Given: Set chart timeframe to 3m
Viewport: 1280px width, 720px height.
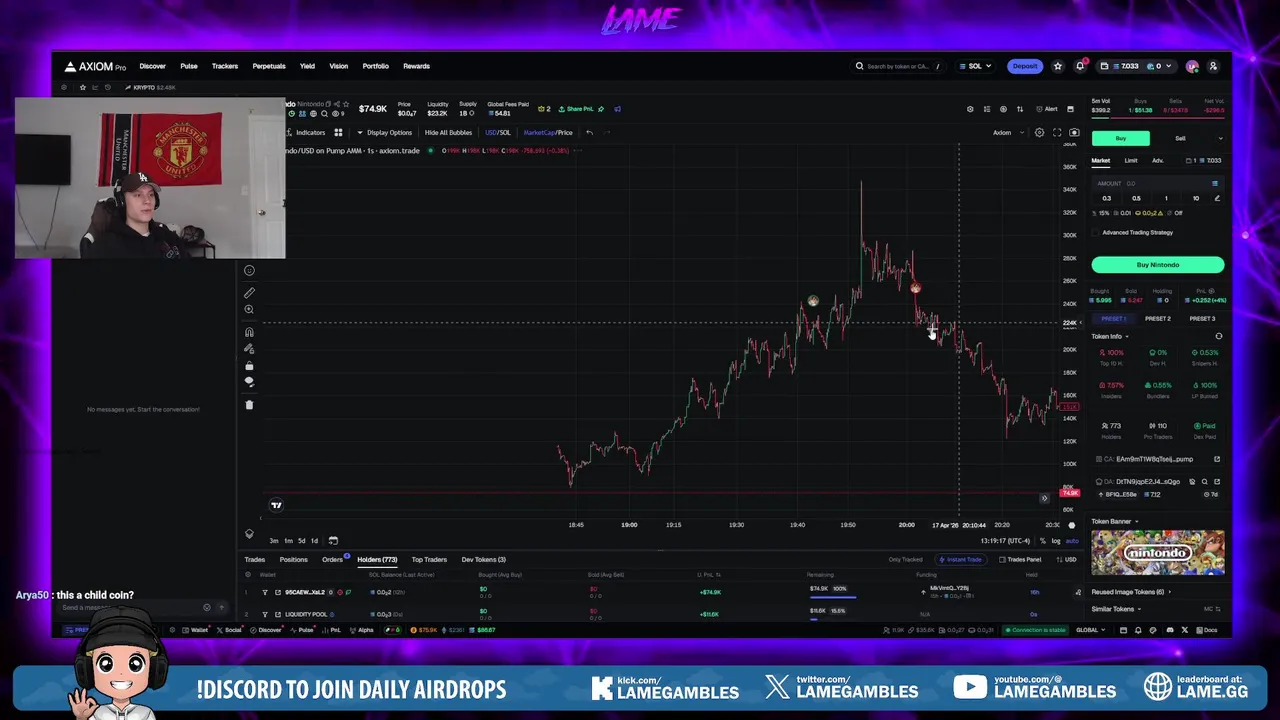Looking at the screenshot, I should pos(274,541).
